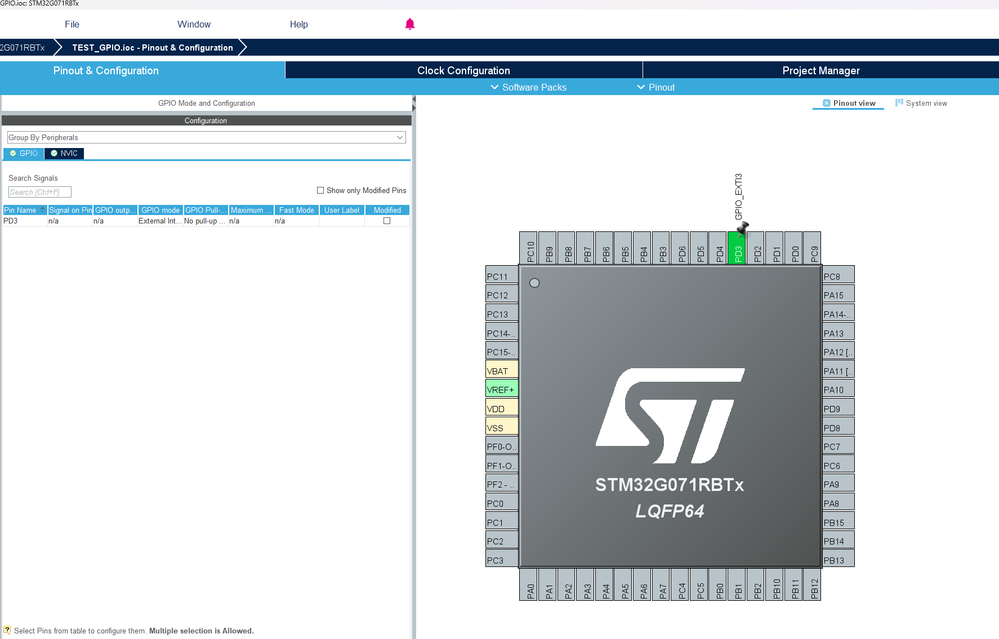The image size is (999, 639).
Task: Click the pushpin icon on pin PD3
Action: pyautogui.click(x=744, y=228)
